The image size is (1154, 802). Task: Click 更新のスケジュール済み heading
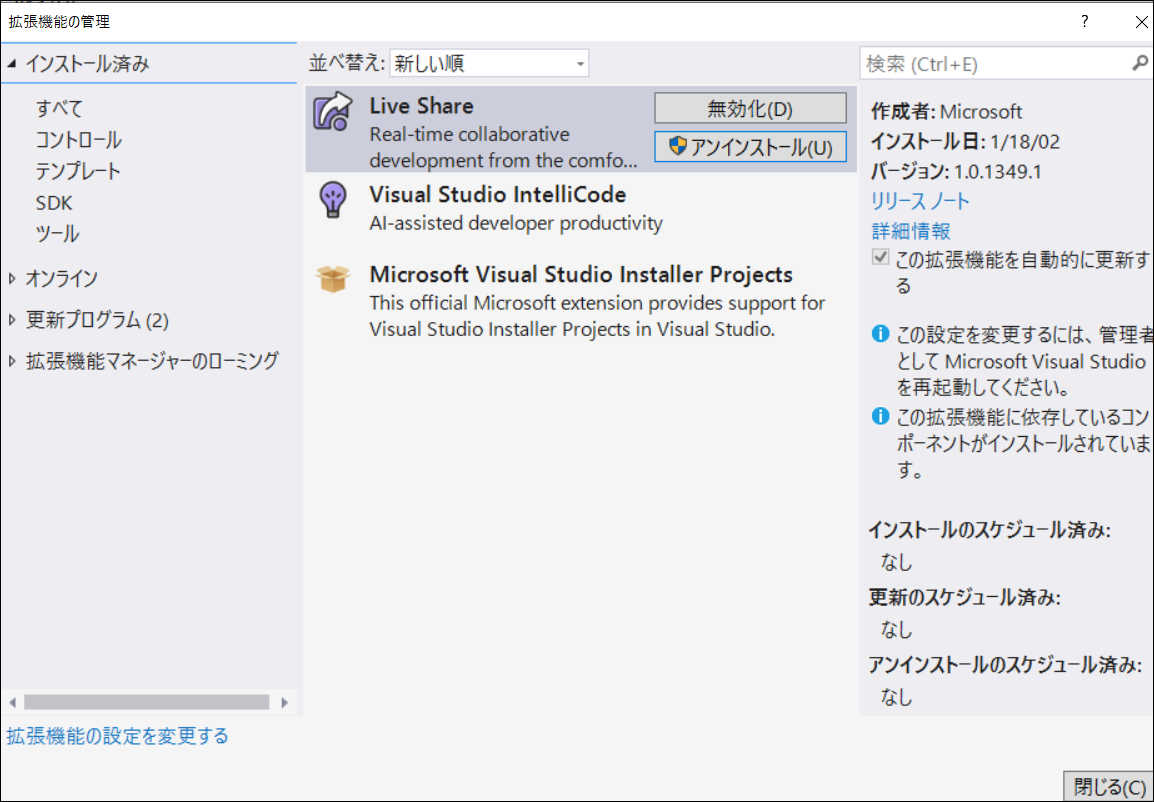[x=964, y=597]
